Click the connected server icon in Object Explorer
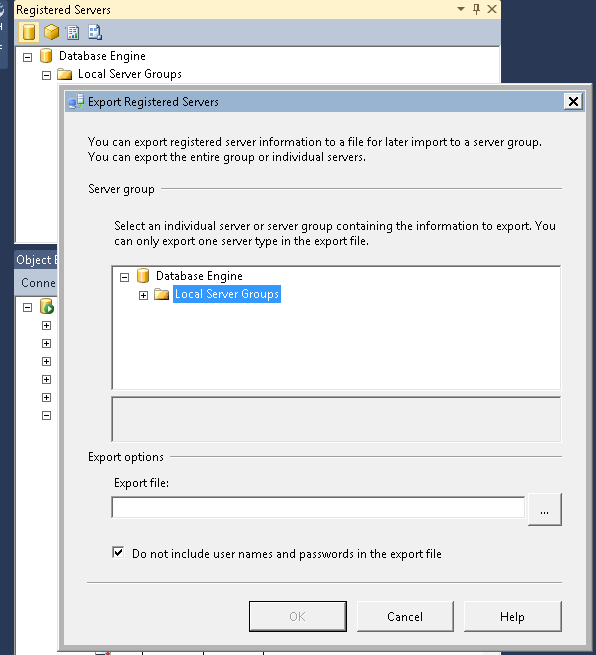Image resolution: width=596 pixels, height=655 pixels. [x=47, y=306]
